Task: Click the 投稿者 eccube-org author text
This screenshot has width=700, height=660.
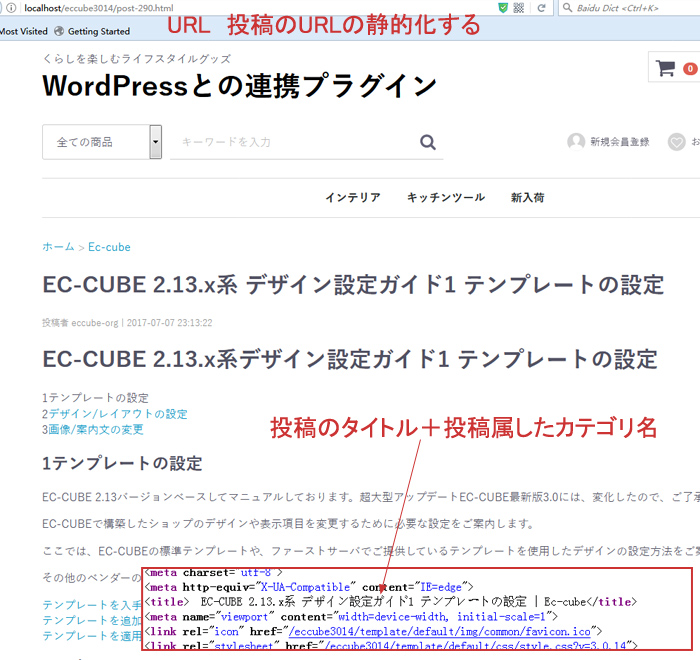Action: [80, 323]
